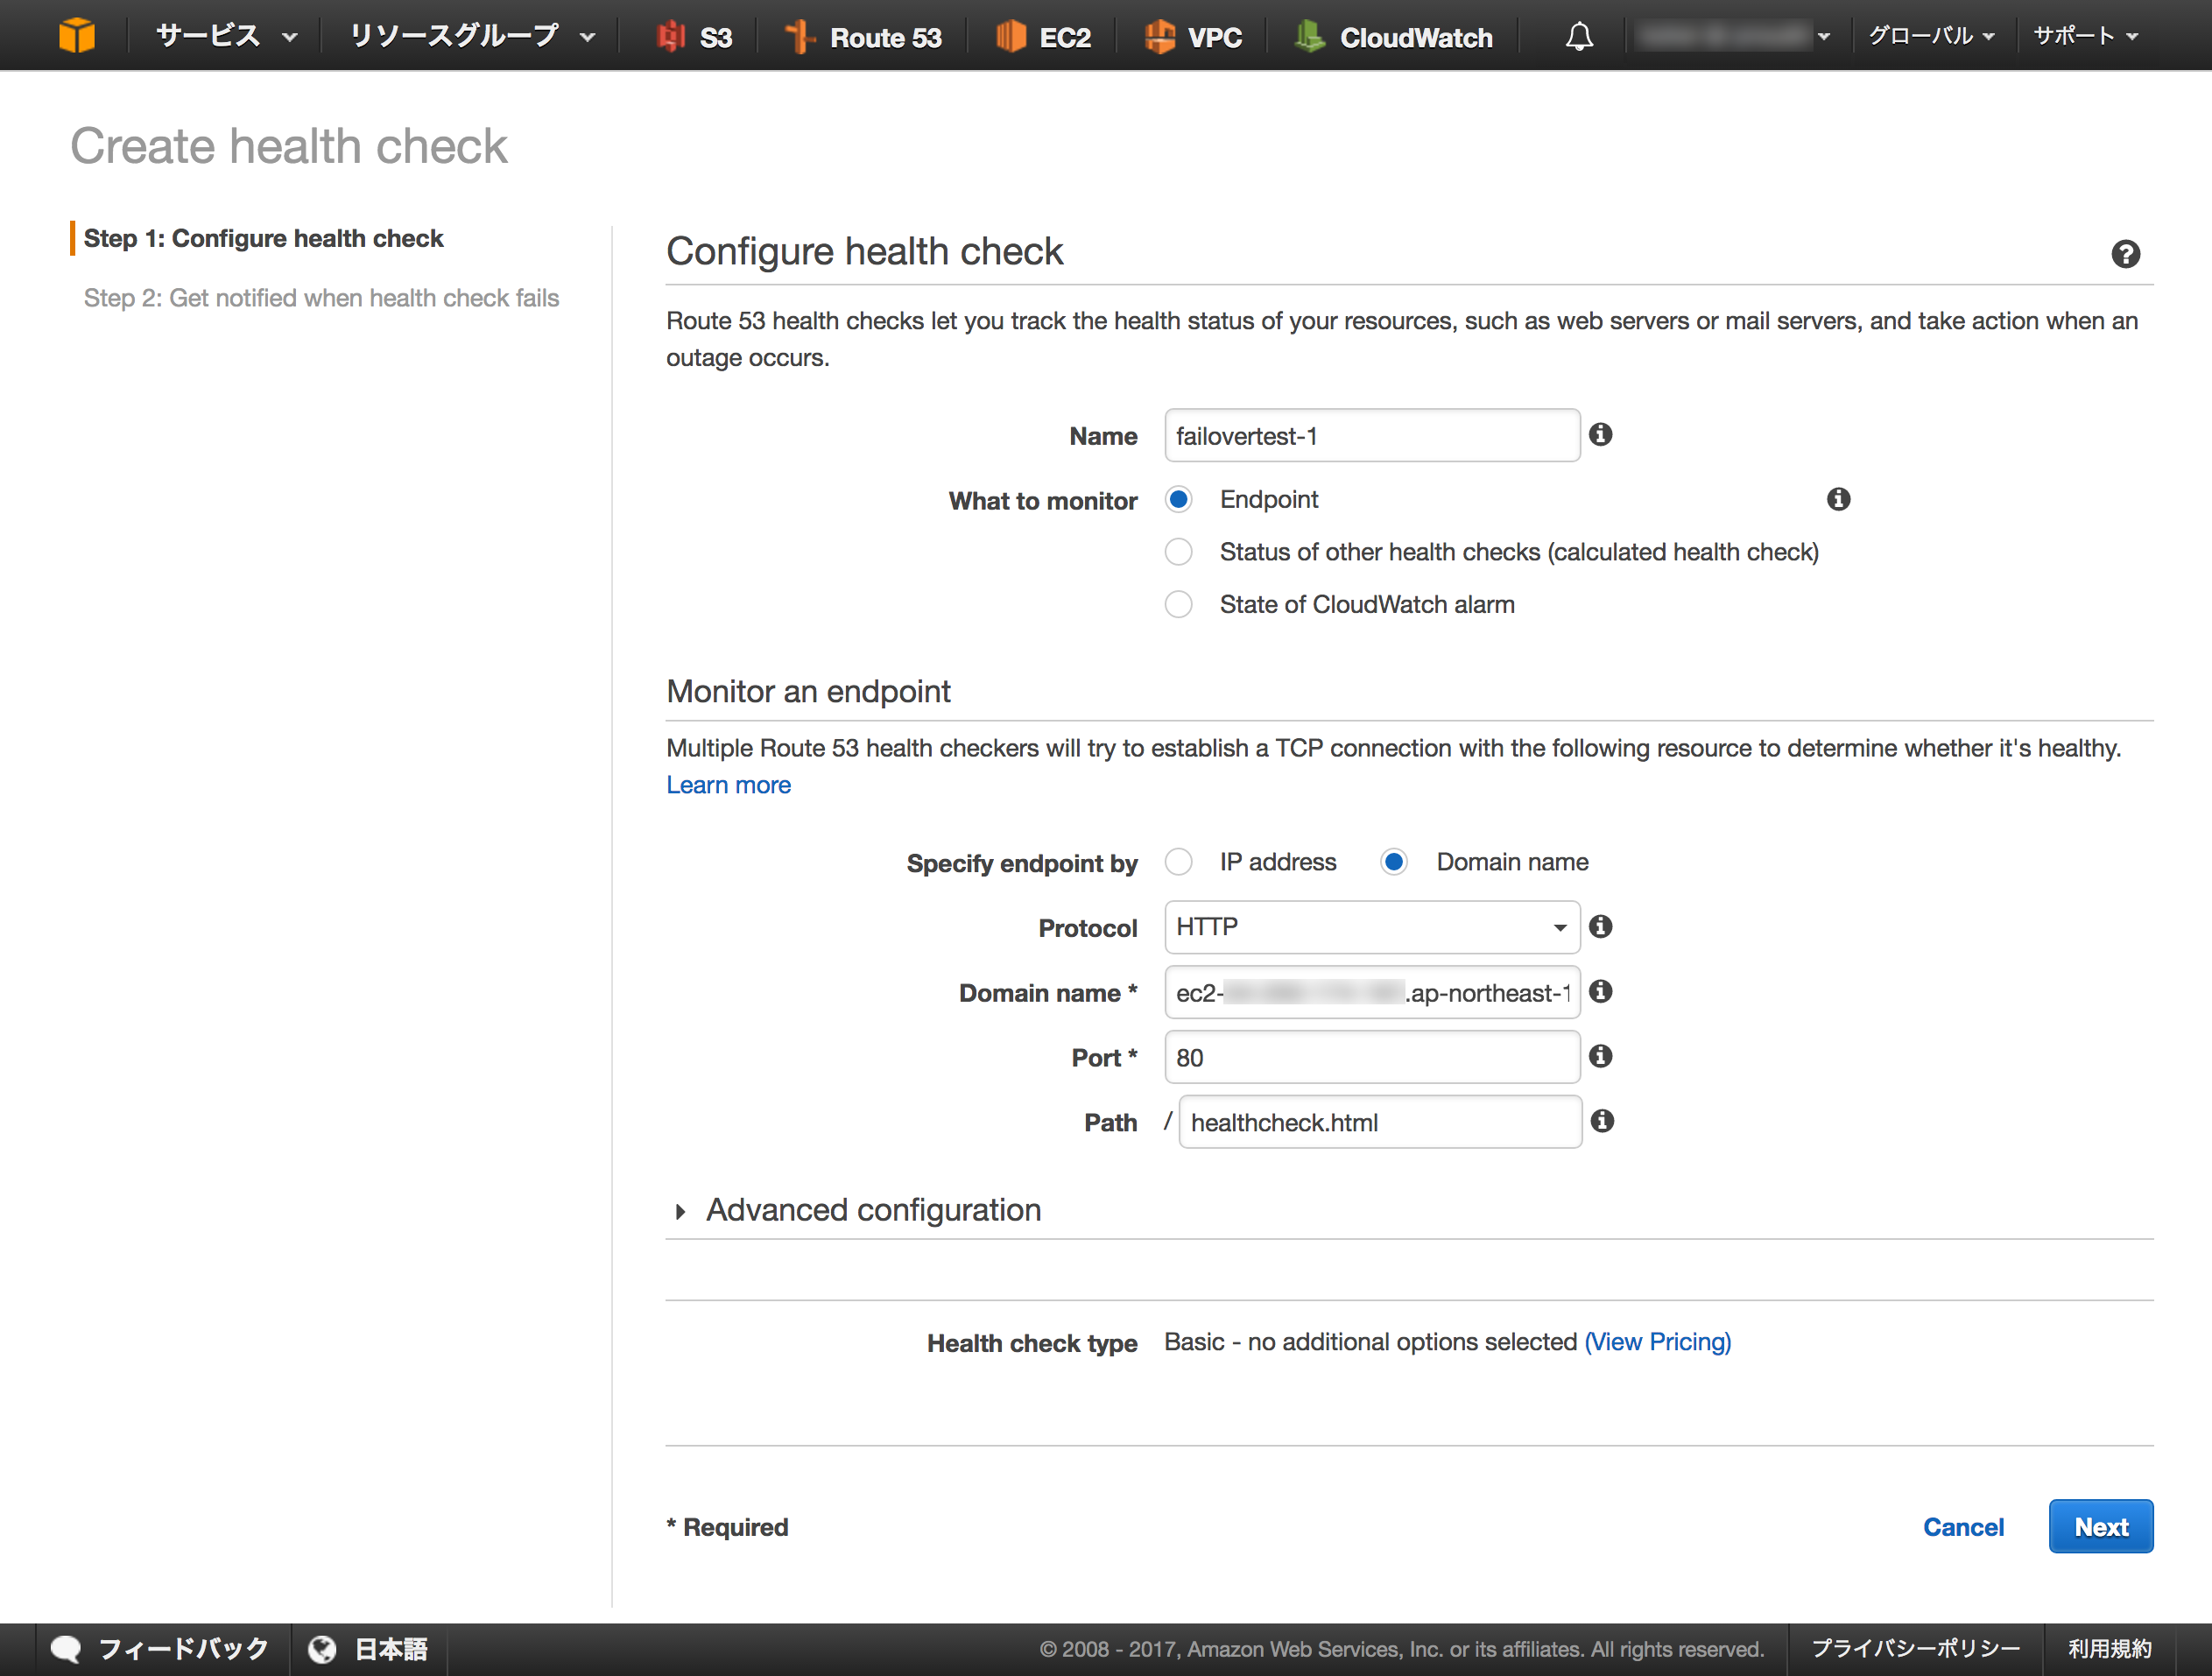Select State of CloudWatch alarm option

(1179, 604)
